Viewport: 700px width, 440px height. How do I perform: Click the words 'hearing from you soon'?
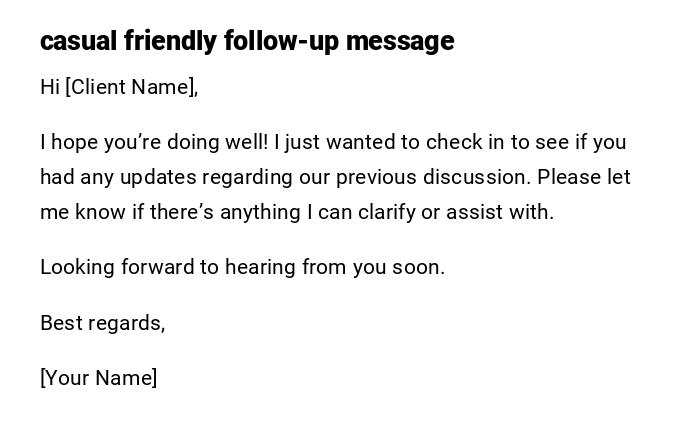pyautogui.click(x=335, y=267)
